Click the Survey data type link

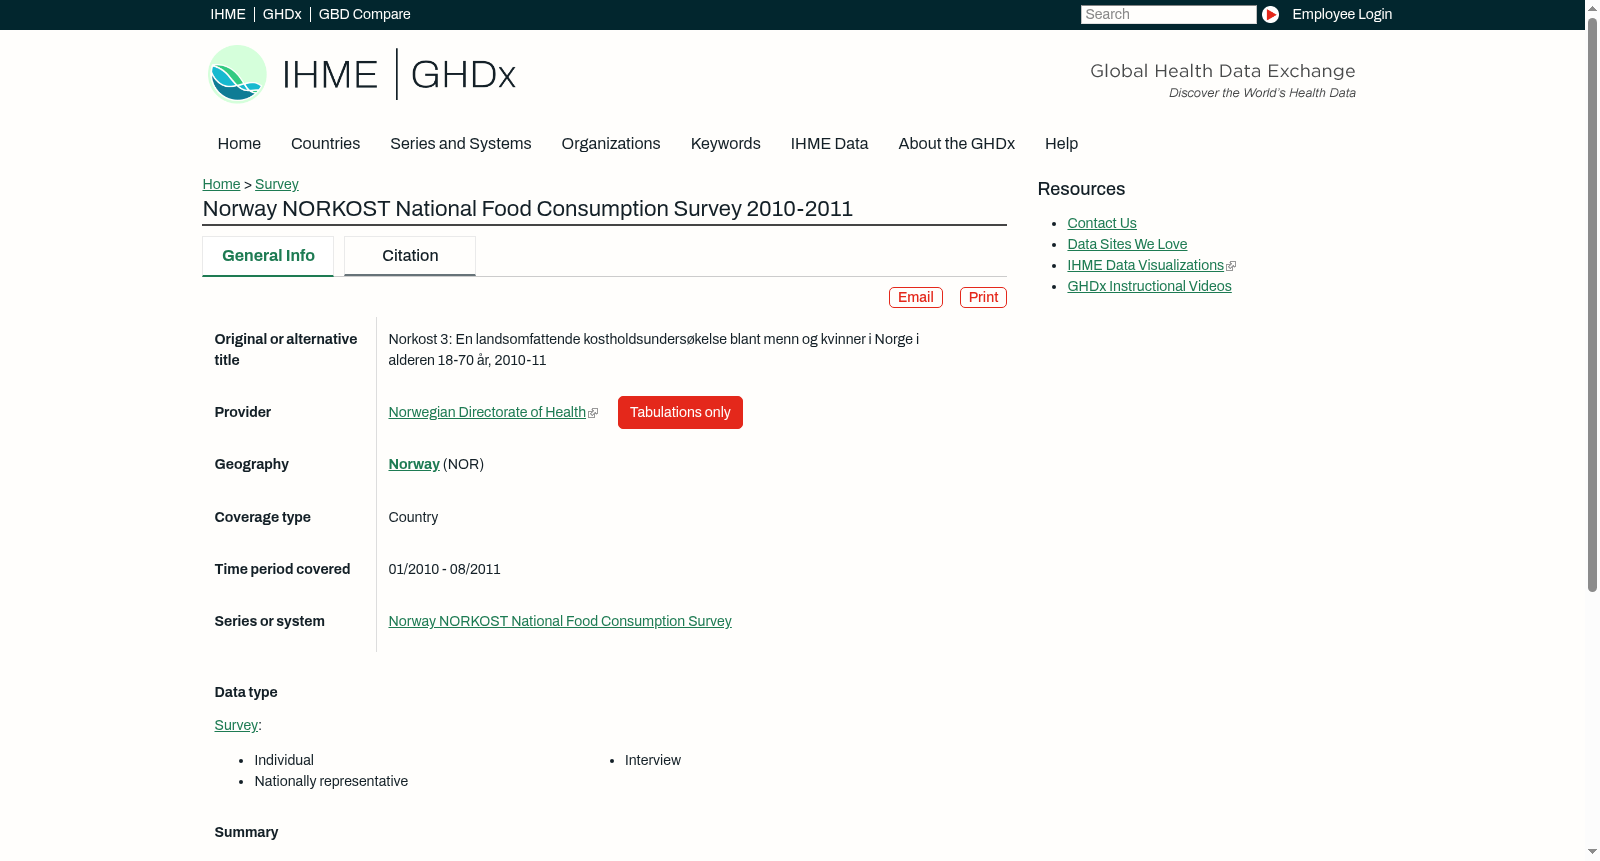236,725
